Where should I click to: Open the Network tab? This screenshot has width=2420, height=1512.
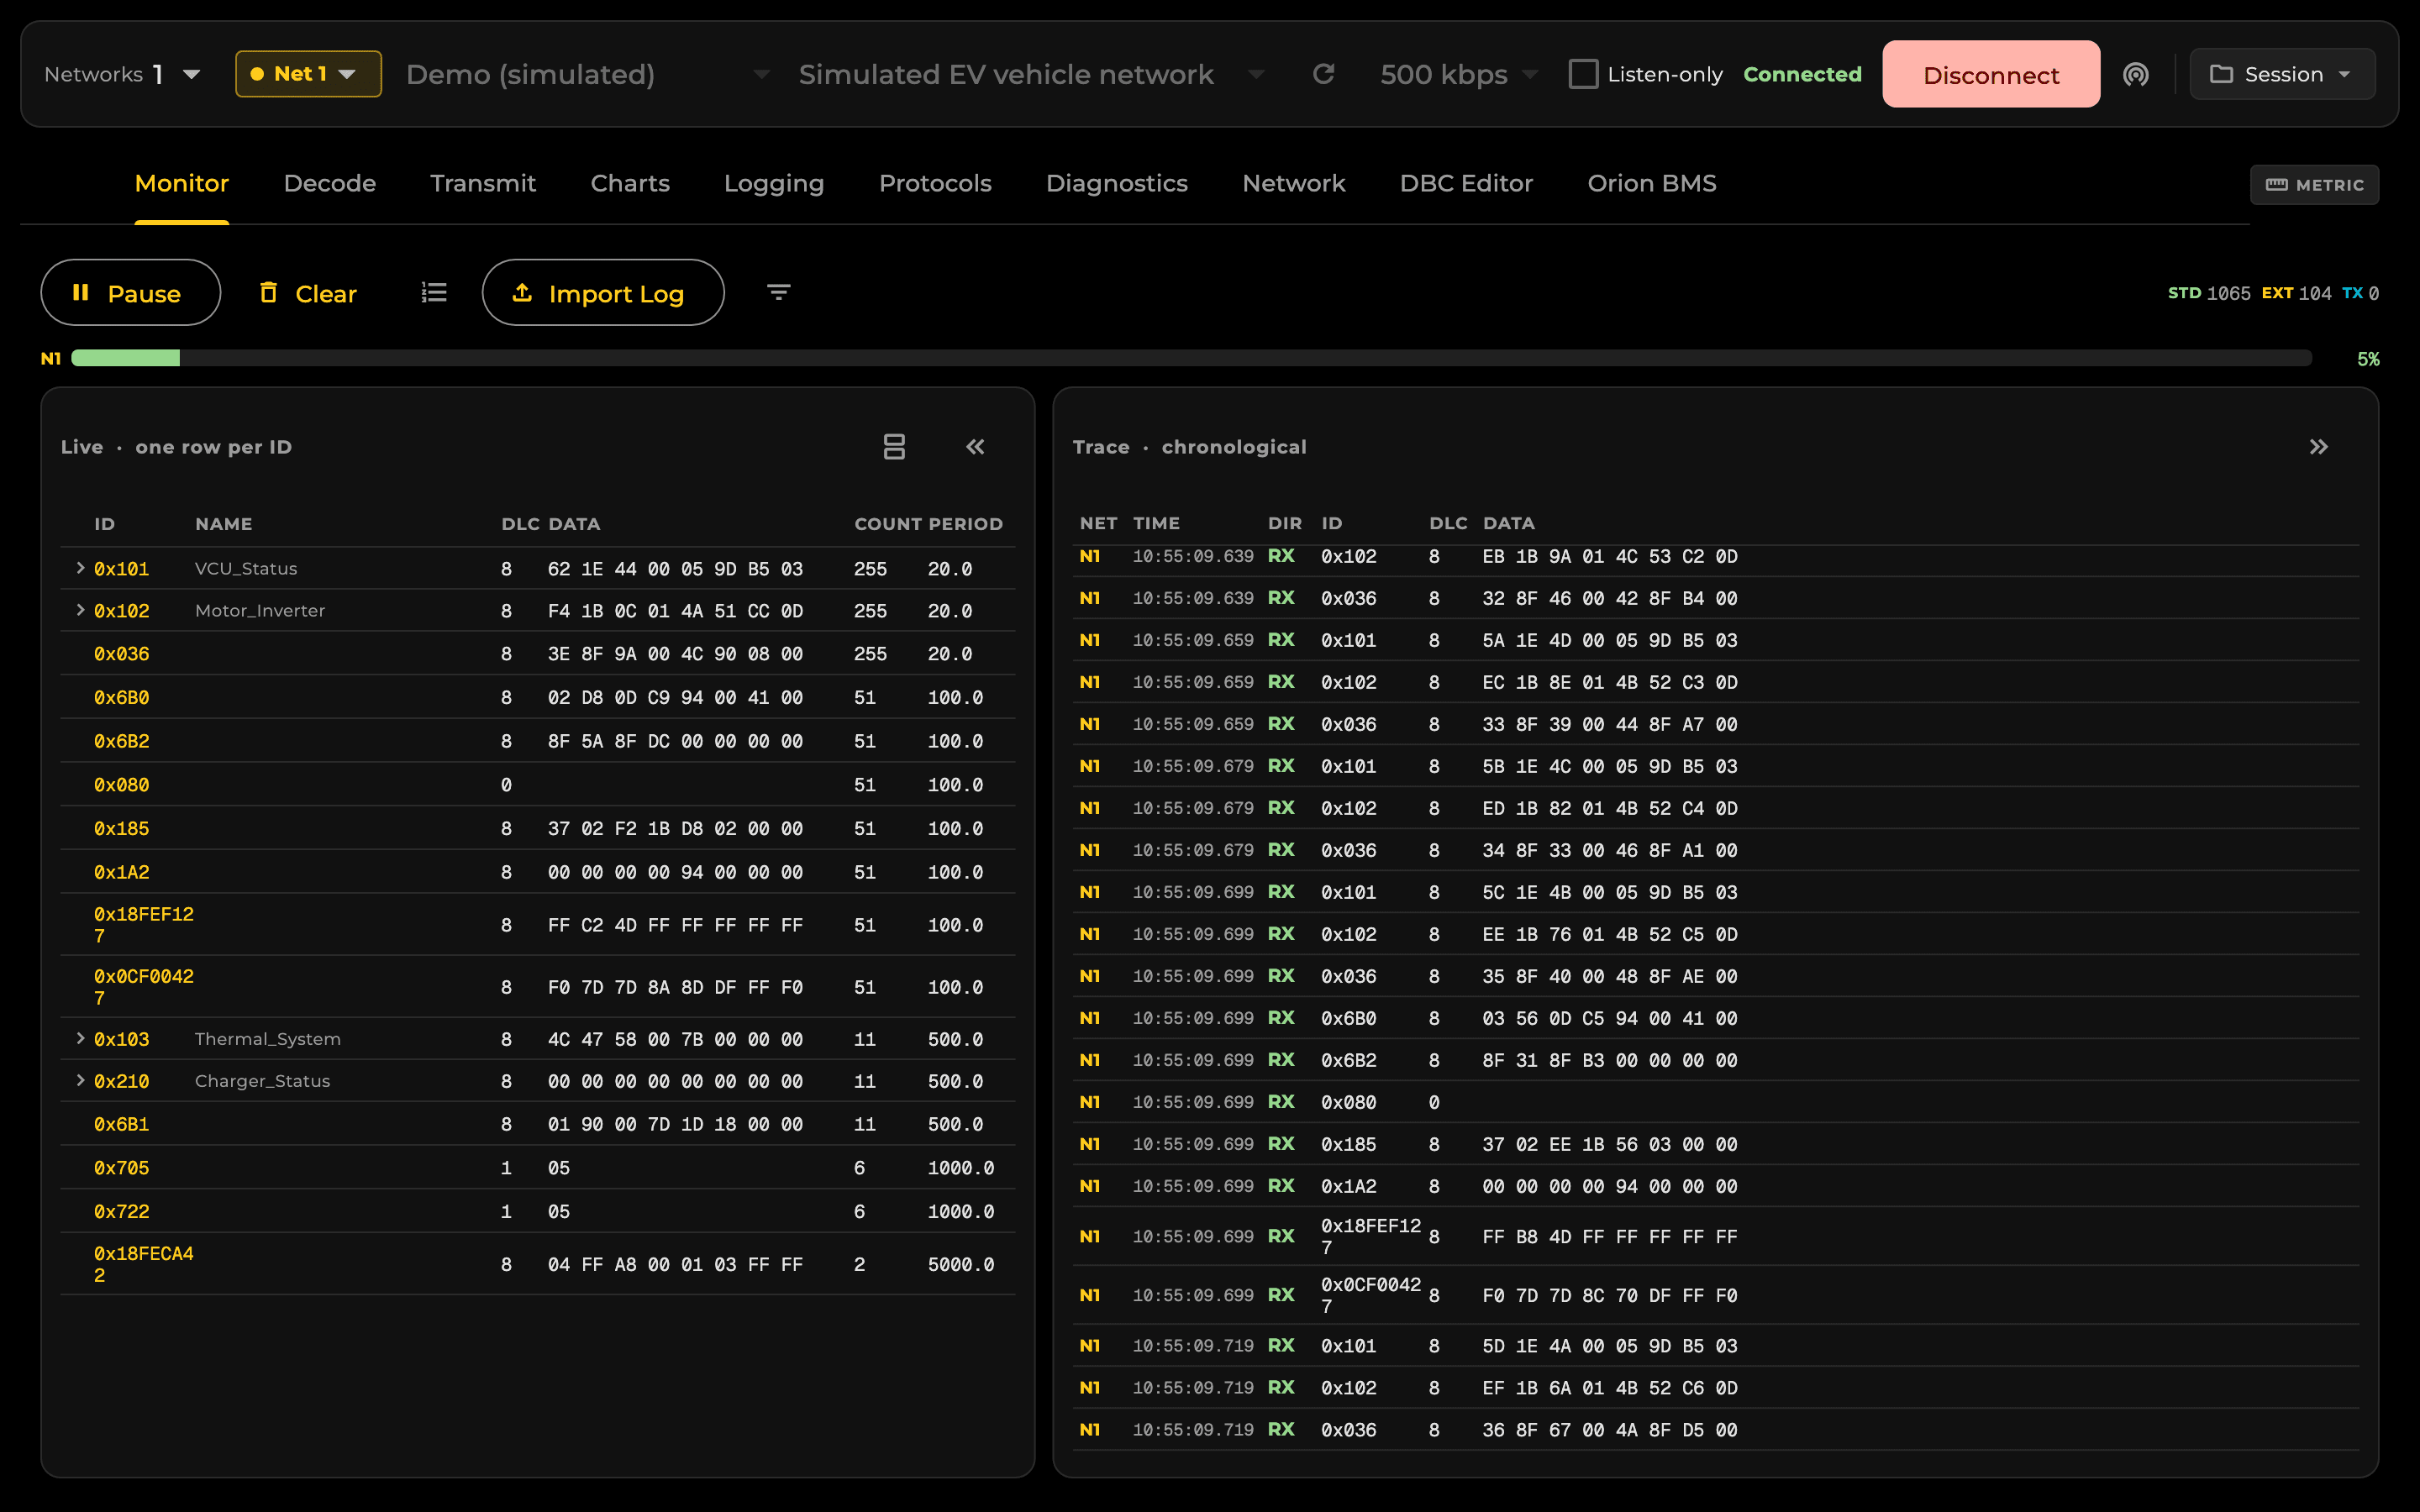1293,184
